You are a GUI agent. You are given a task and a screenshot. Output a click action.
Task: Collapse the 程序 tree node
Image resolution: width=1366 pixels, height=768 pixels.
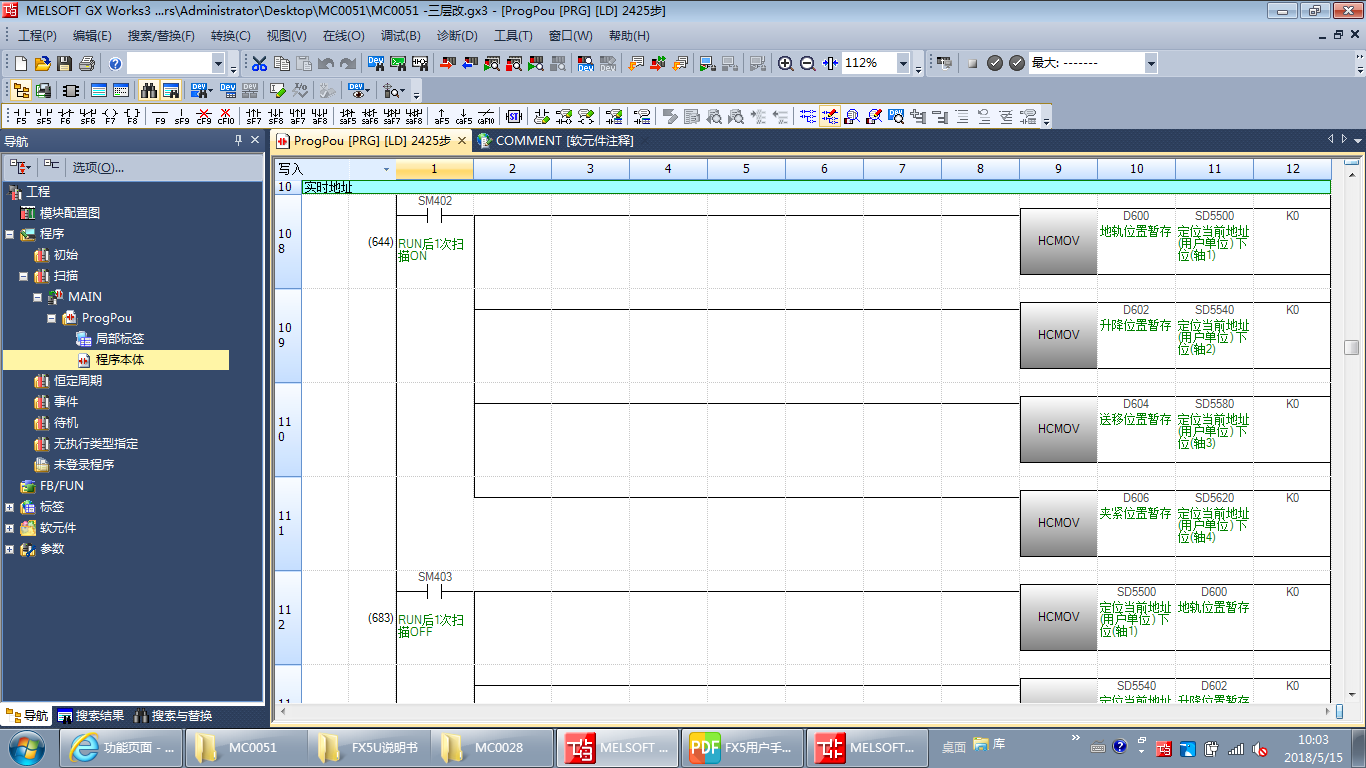coord(10,234)
